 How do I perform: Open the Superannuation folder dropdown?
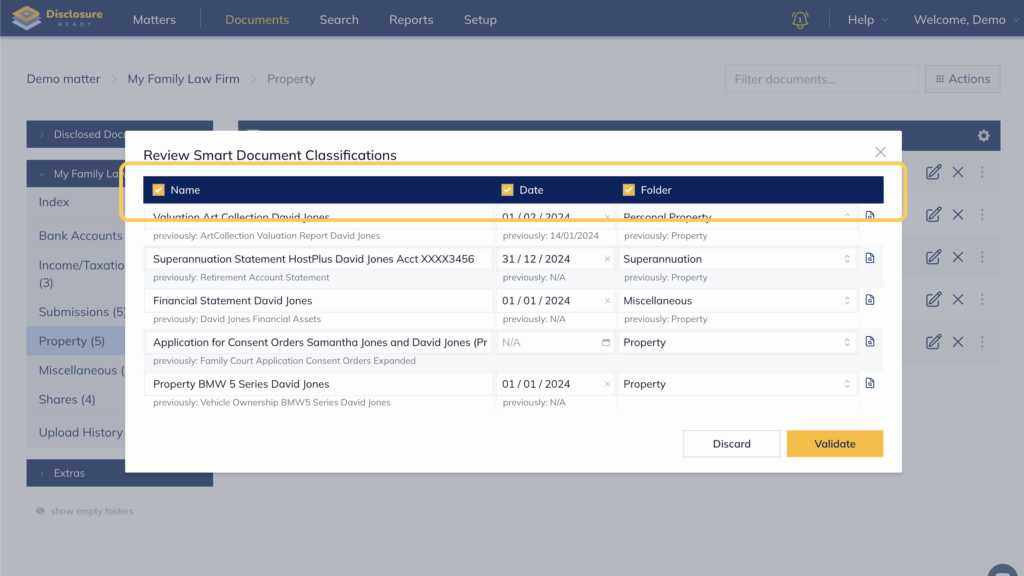(737, 259)
